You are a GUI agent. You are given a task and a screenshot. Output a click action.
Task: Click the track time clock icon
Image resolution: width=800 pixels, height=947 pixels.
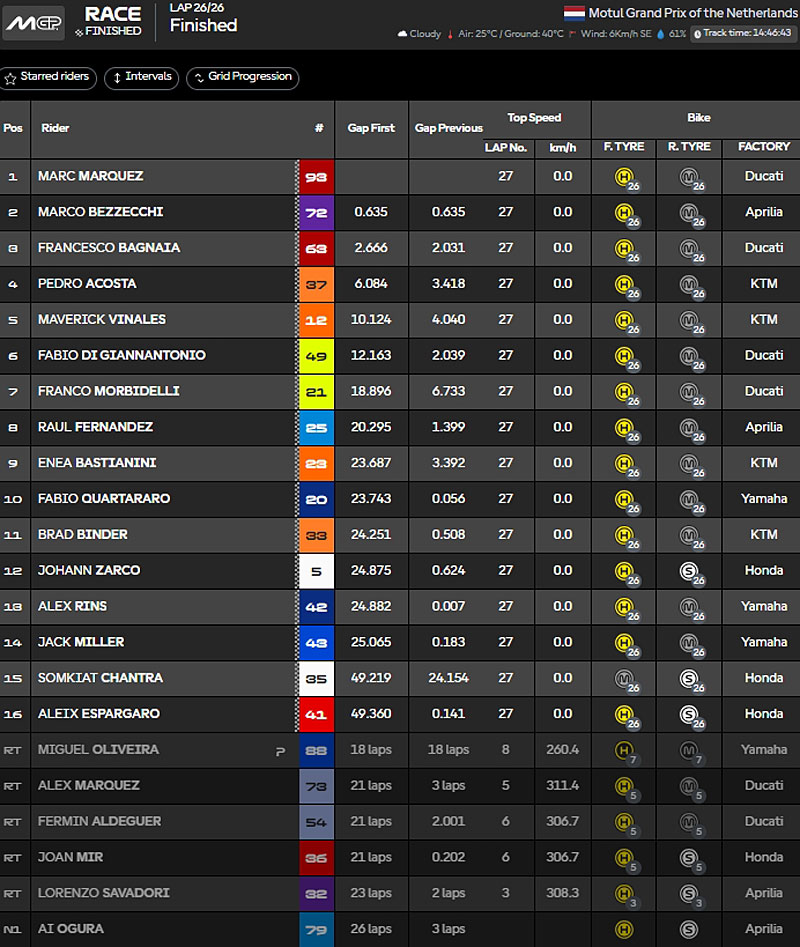tap(697, 33)
